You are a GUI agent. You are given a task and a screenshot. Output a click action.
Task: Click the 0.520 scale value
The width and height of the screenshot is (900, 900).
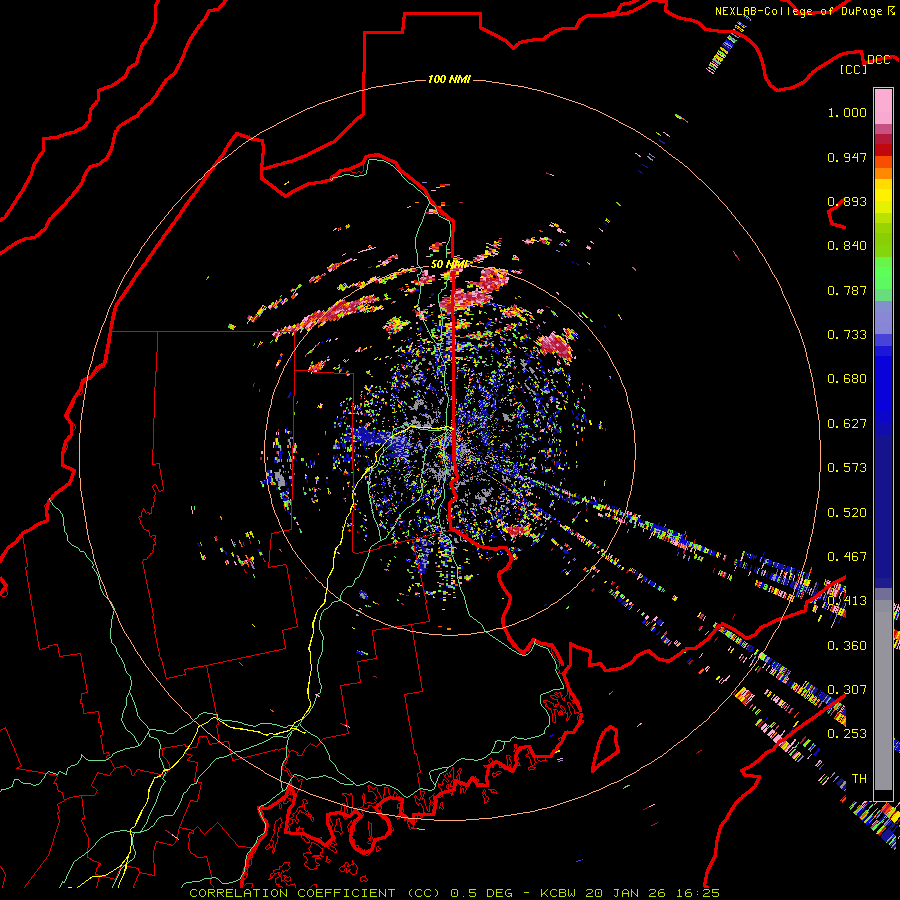(847, 513)
